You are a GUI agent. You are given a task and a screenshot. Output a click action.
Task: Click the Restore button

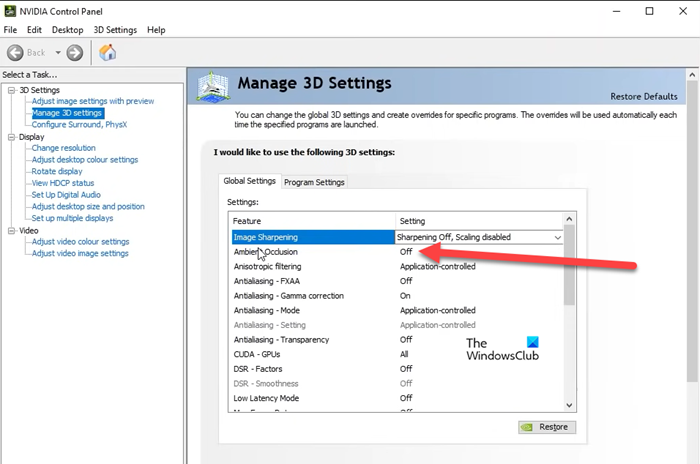point(546,427)
